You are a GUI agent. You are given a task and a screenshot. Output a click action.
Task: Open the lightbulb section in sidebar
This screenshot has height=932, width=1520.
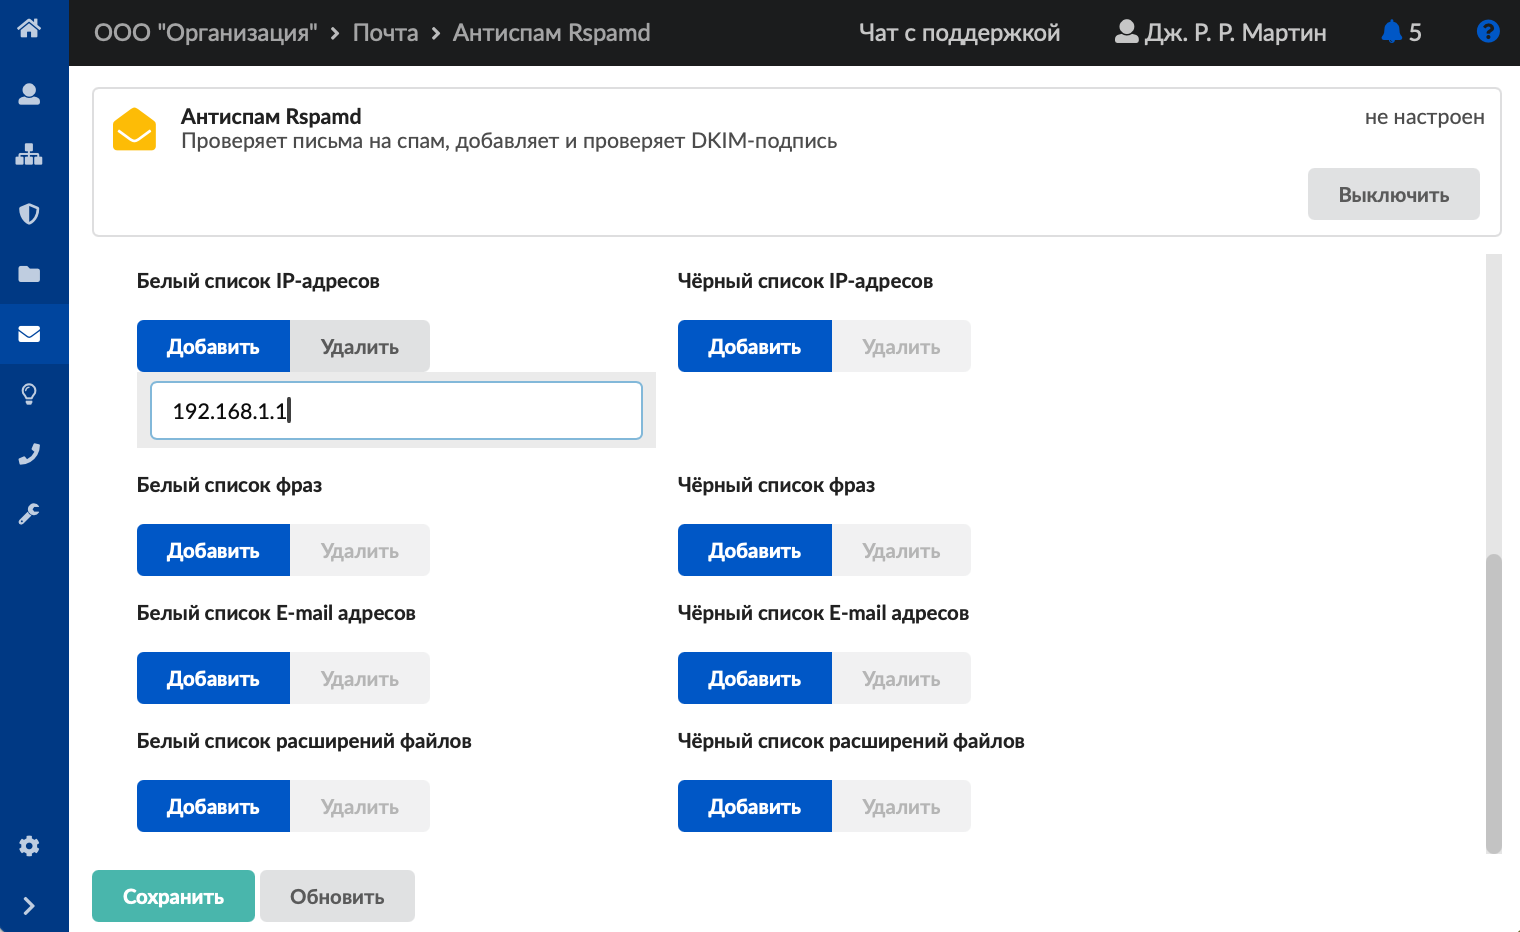(x=29, y=394)
